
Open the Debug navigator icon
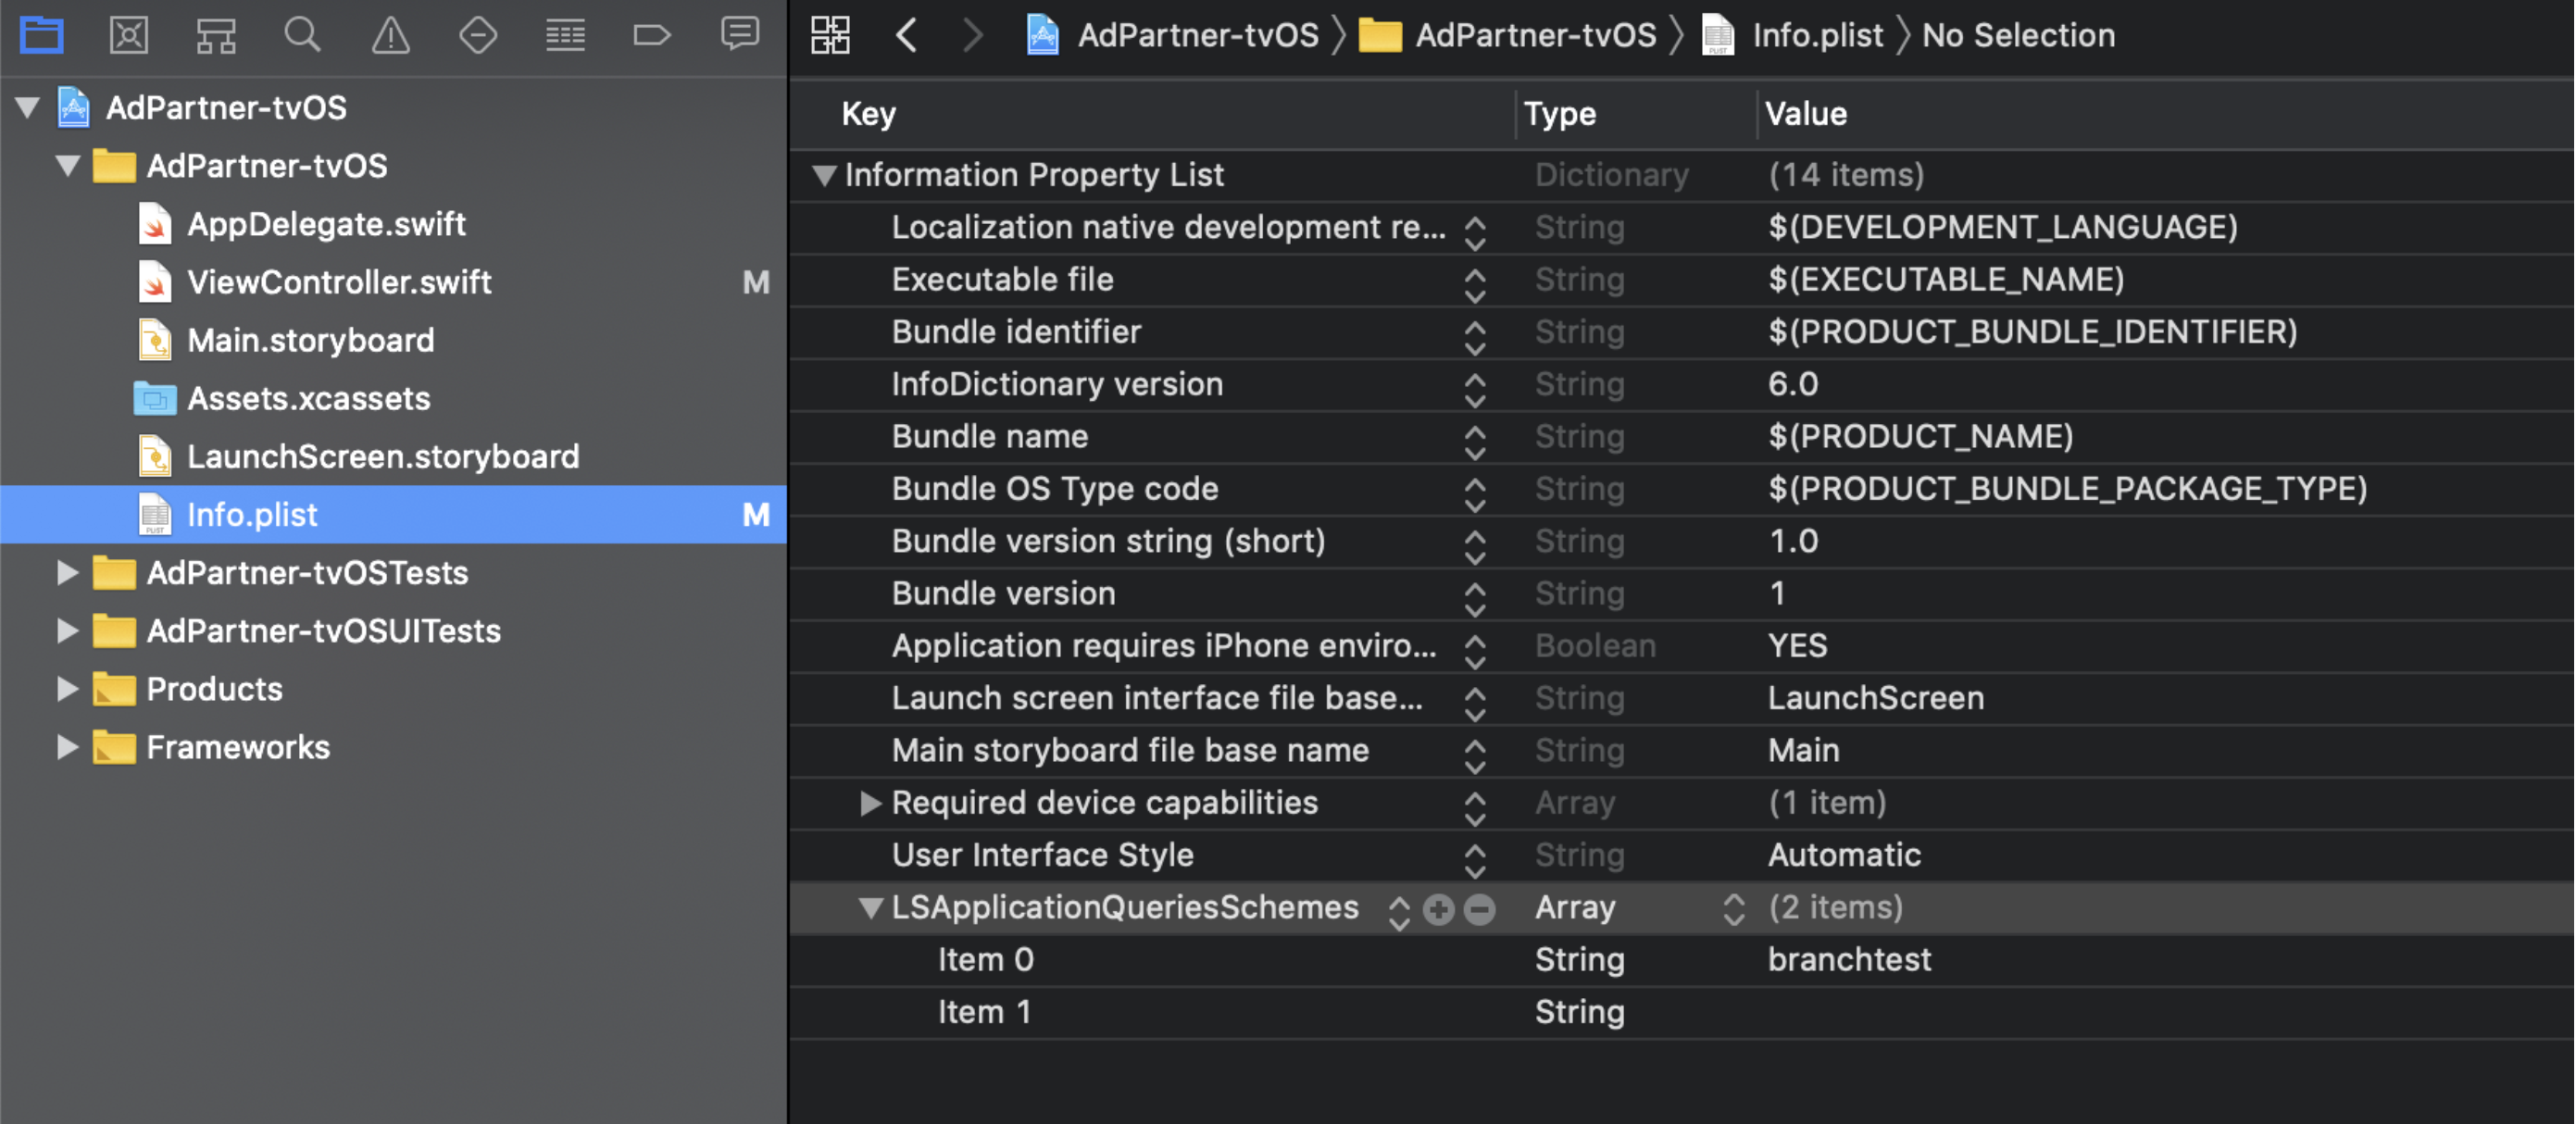(565, 36)
